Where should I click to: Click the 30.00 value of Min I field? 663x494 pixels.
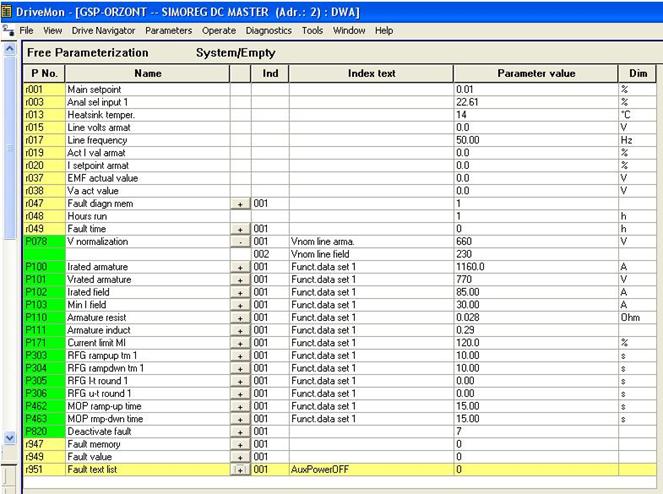536,305
